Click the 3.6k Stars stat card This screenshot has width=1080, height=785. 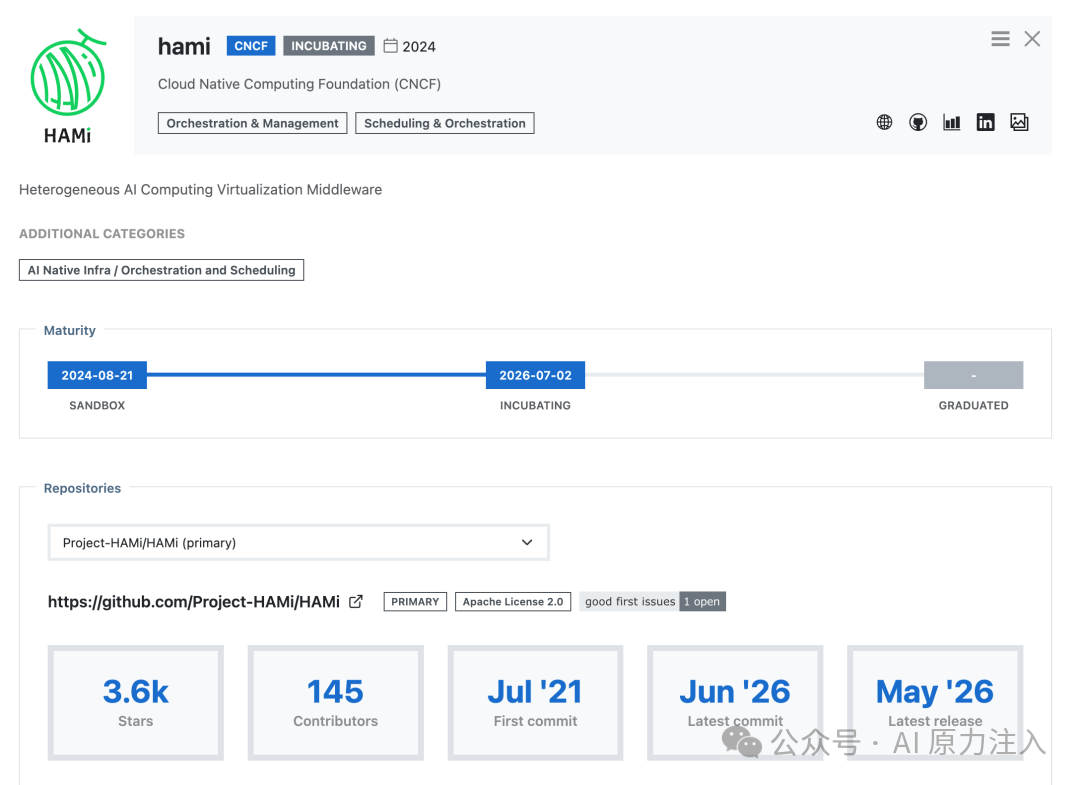(x=136, y=702)
